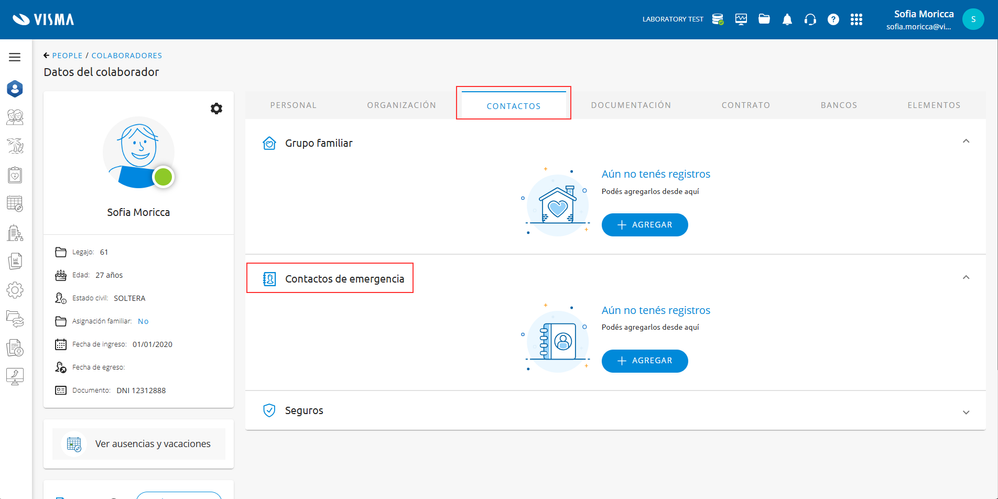The height and width of the screenshot is (499, 998).
Task: Open the building organization sidebar icon
Action: [15, 233]
